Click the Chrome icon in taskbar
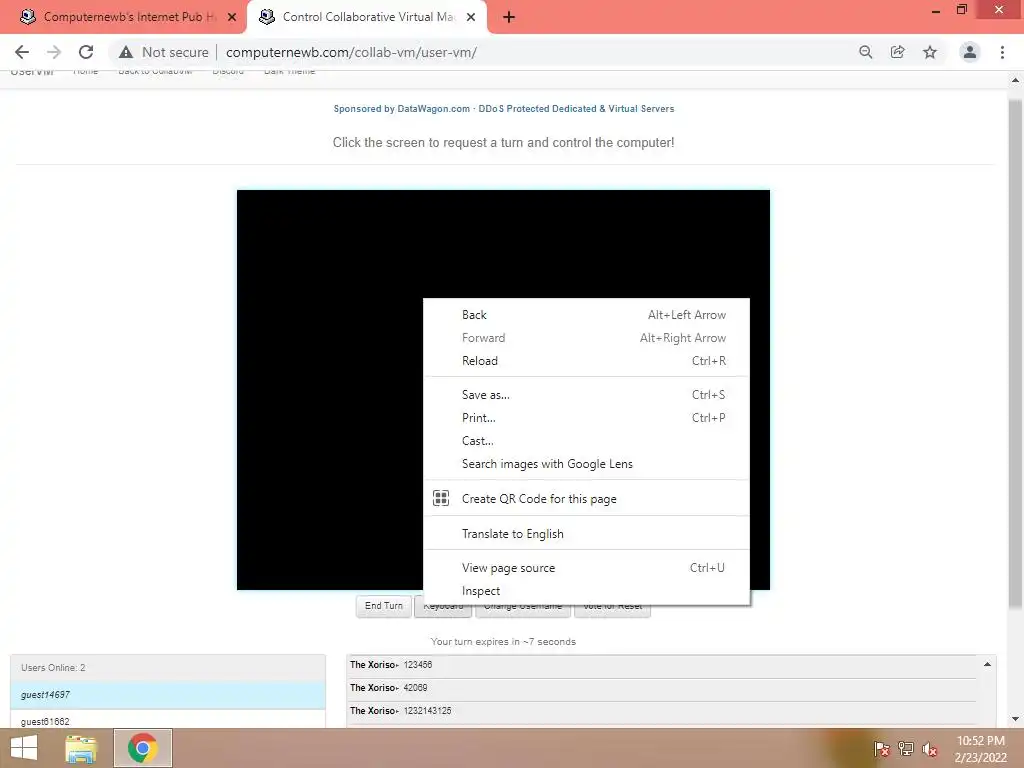The image size is (1024, 768). point(142,748)
